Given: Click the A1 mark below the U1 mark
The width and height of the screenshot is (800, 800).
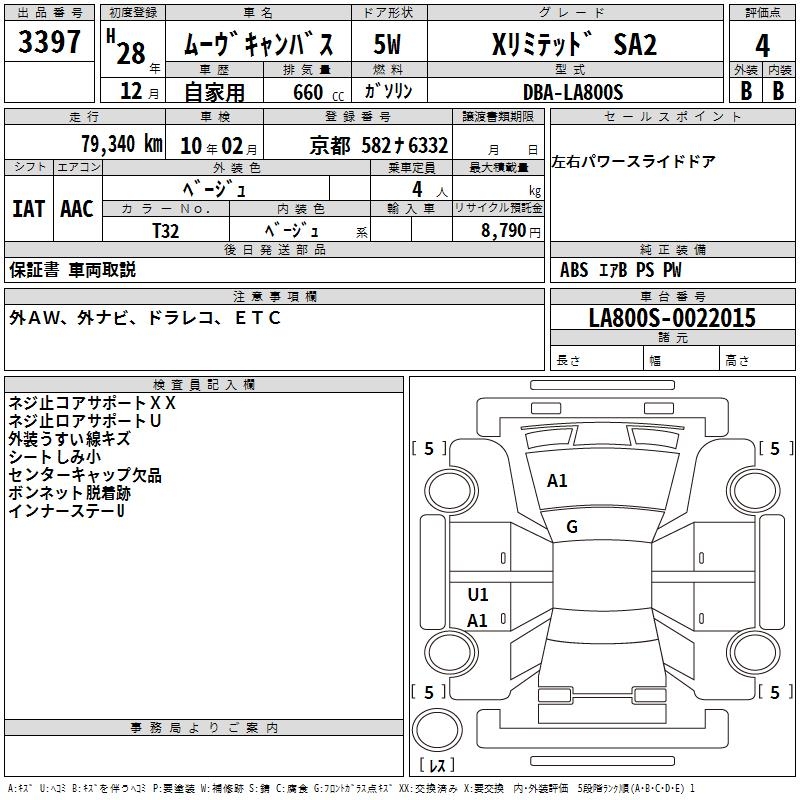Looking at the screenshot, I should coord(478,621).
